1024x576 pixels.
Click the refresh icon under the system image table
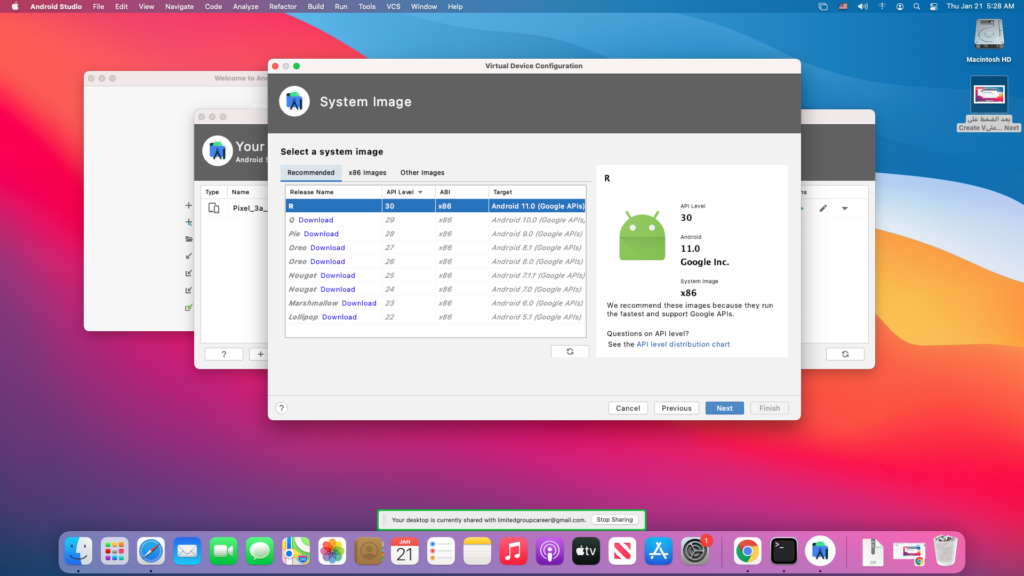point(569,351)
